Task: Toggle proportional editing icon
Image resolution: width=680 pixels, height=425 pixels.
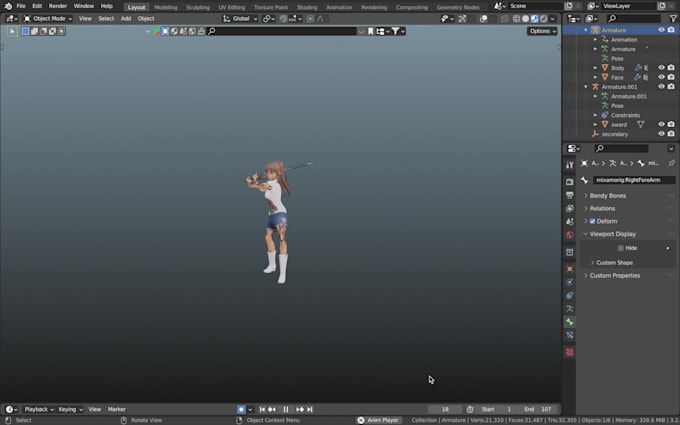Action: [x=310, y=19]
